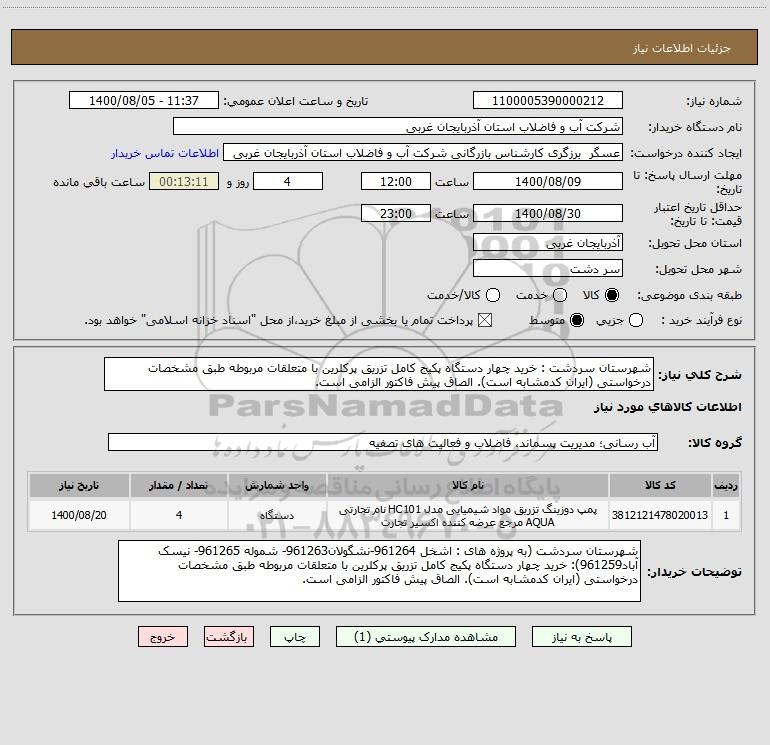Click price validity date 1400/08/30
The image size is (770, 745).
[x=548, y=213]
